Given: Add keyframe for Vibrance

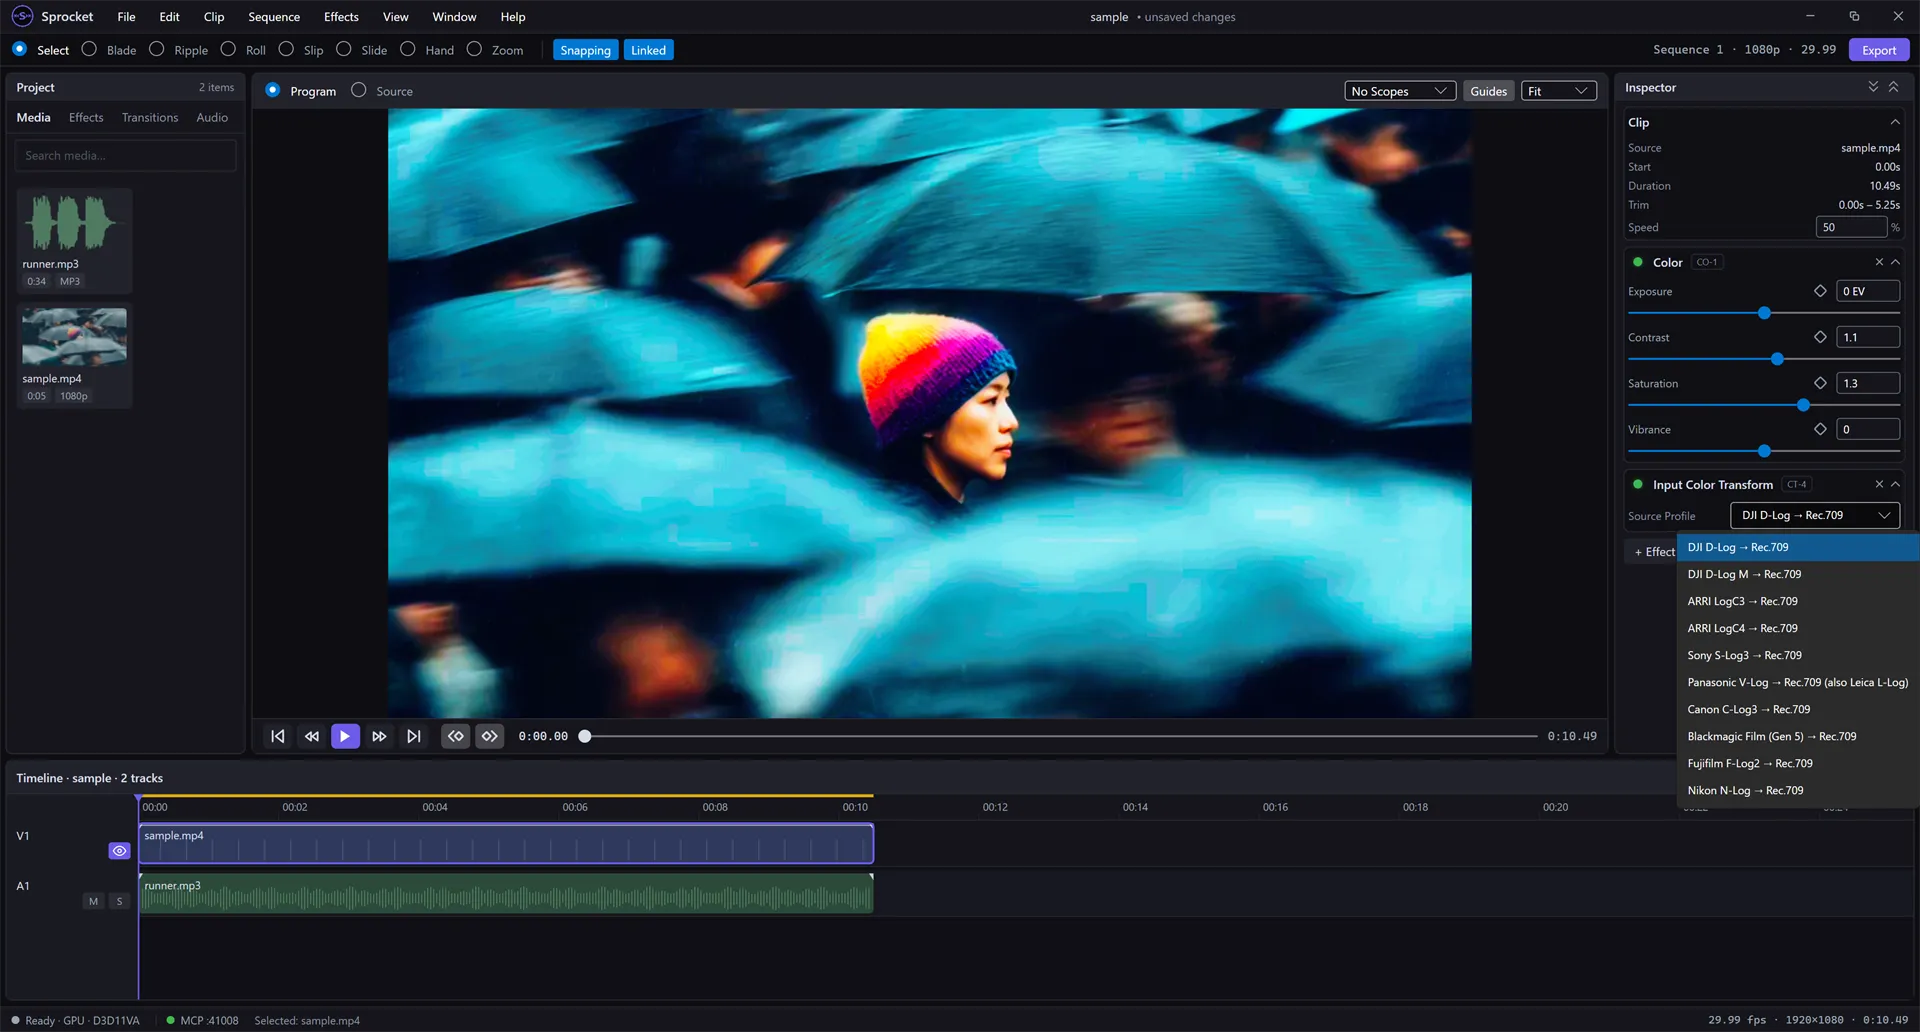Looking at the screenshot, I should (1820, 429).
